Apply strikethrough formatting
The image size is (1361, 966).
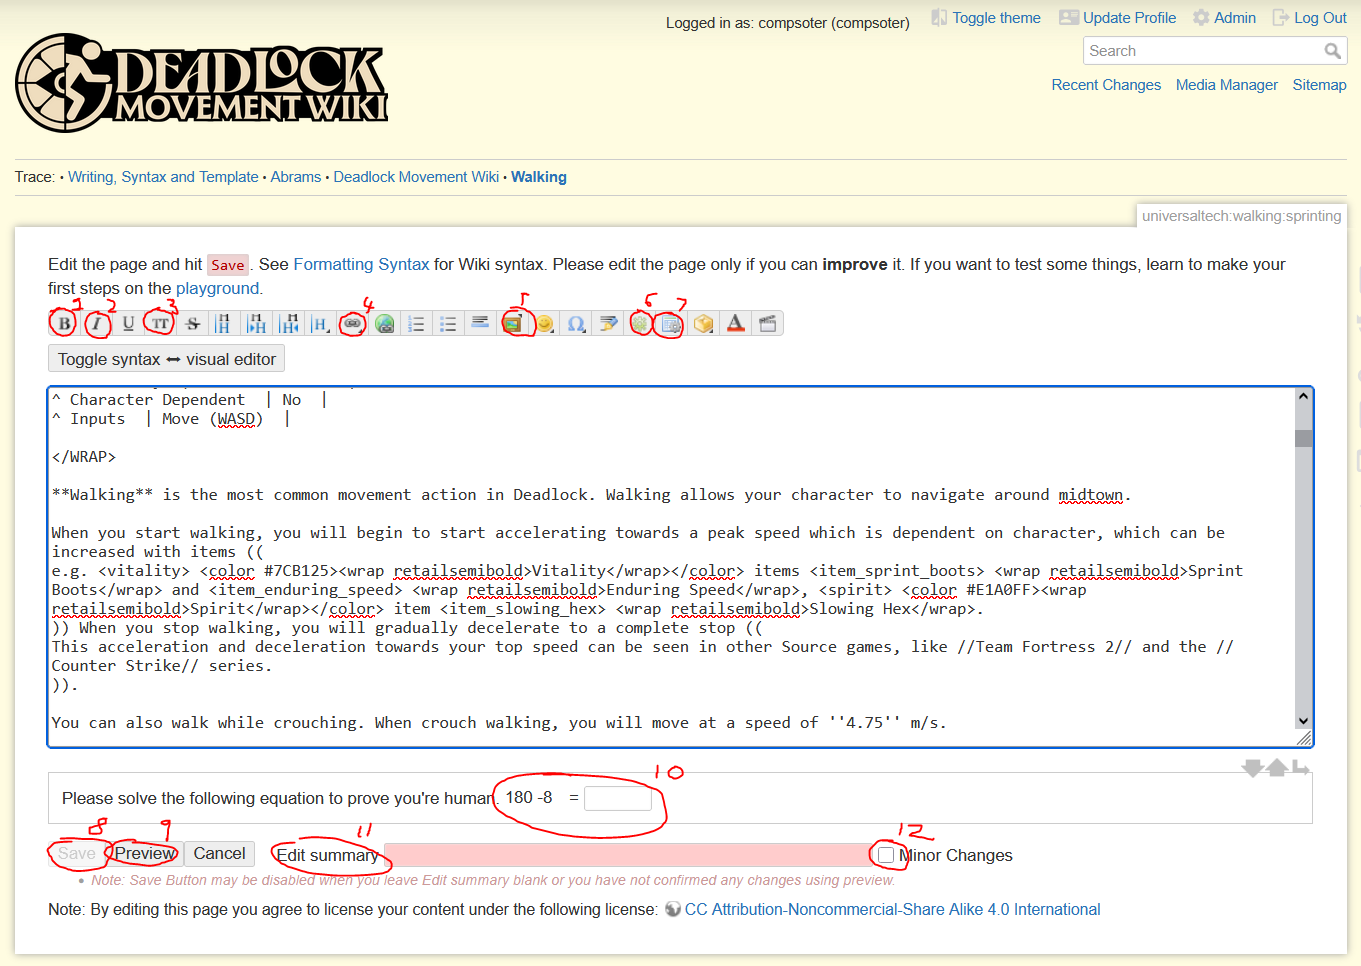[x=191, y=322]
